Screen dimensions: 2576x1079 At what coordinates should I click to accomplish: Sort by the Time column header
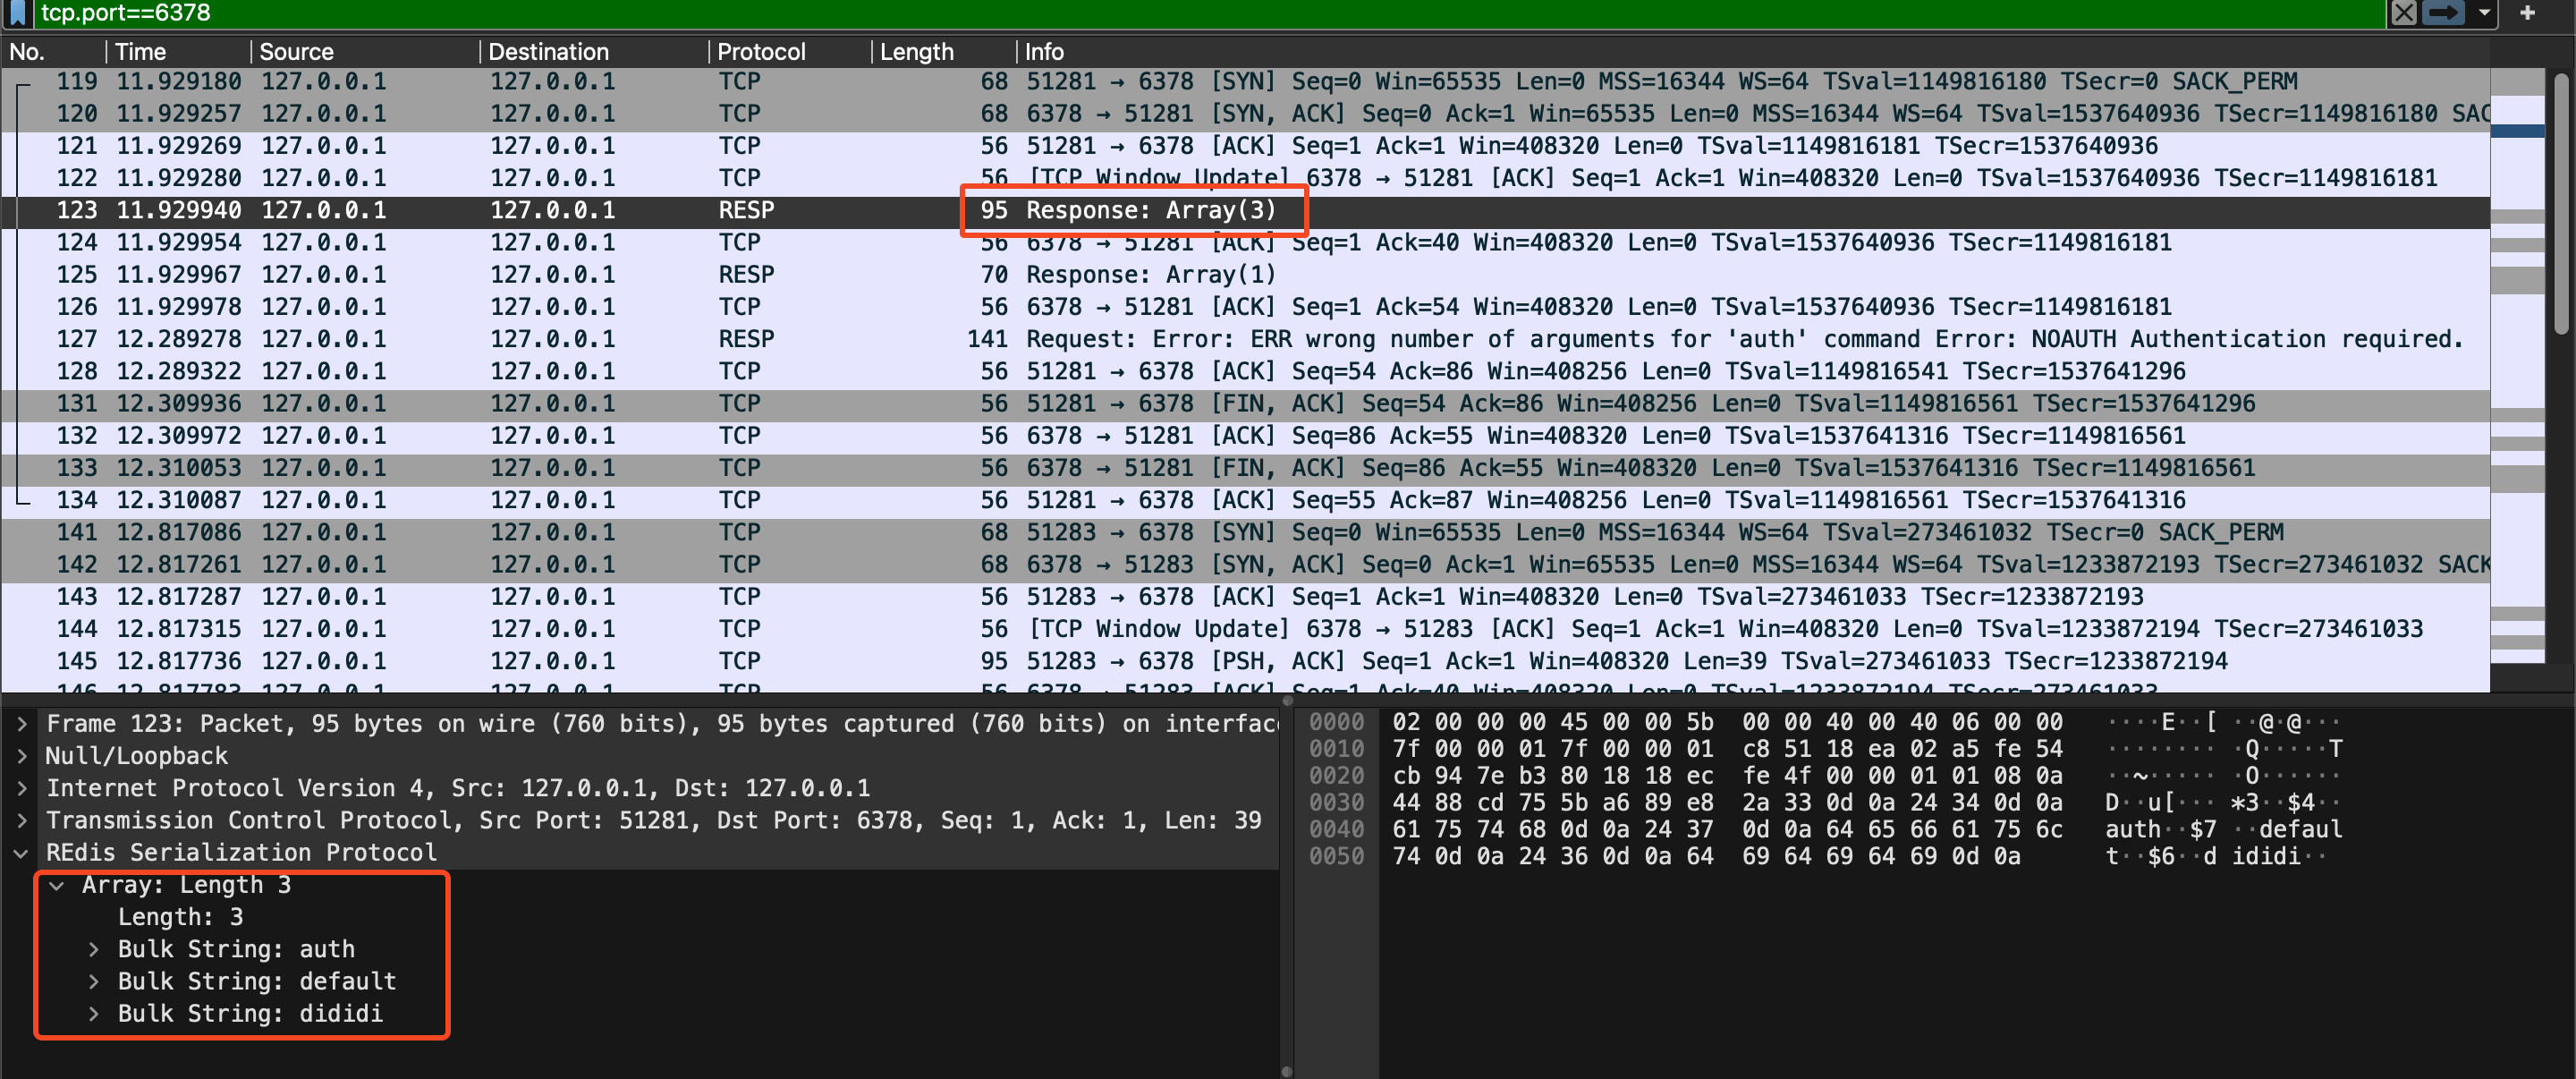coord(140,52)
